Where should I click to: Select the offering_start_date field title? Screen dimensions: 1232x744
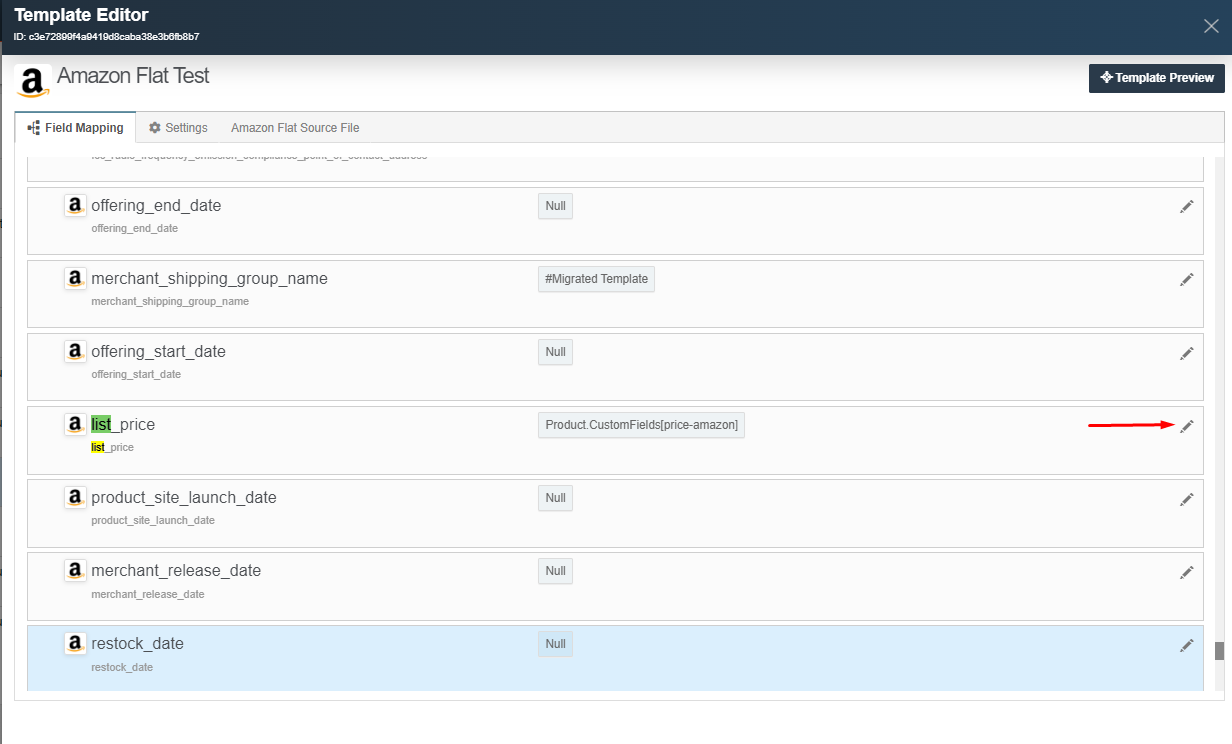coord(158,351)
